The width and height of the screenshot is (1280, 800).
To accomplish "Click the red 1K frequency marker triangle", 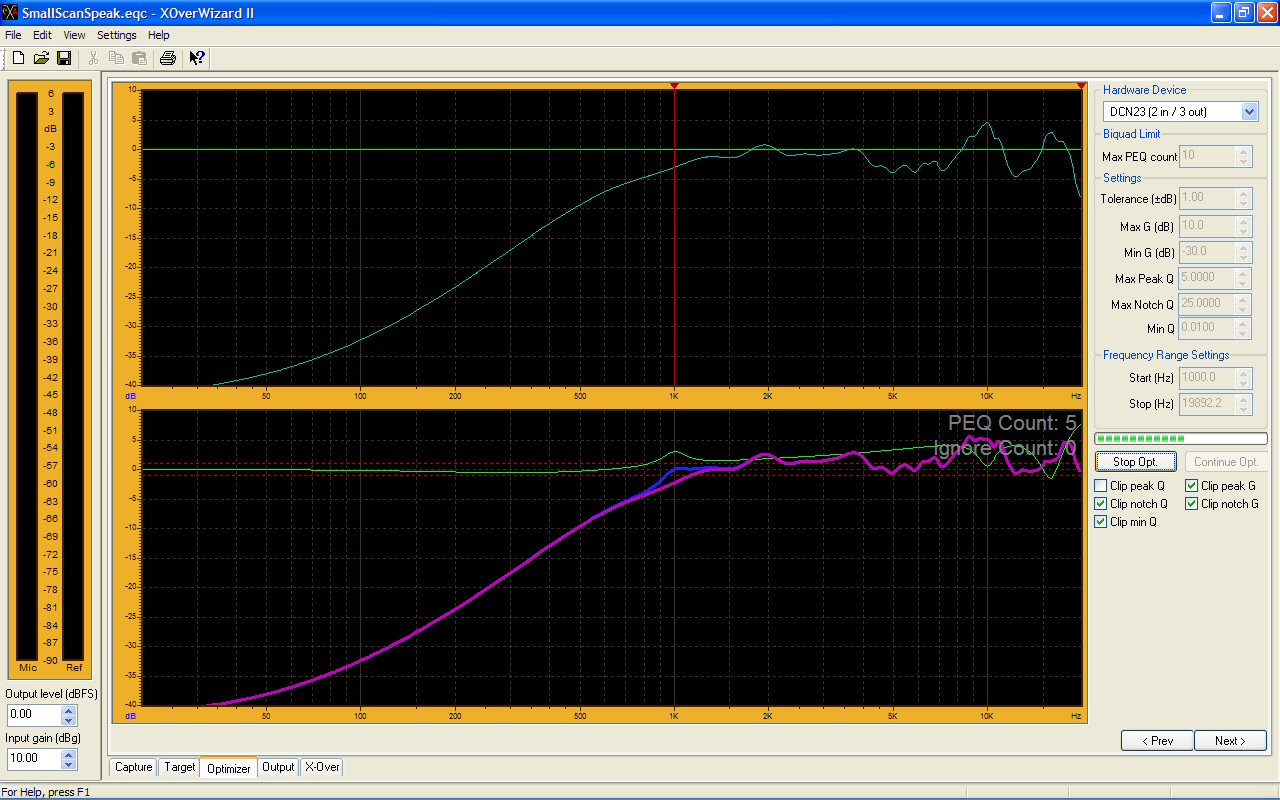I will (675, 86).
